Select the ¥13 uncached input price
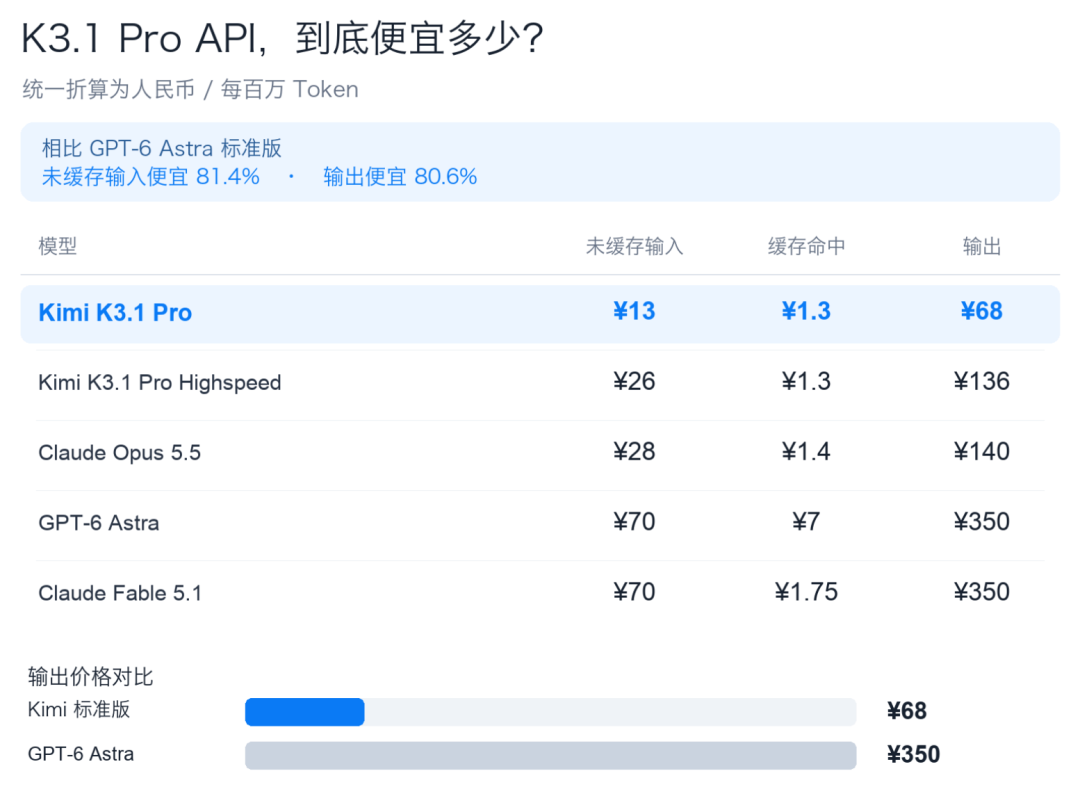The height and width of the screenshot is (787, 1080). pyautogui.click(x=634, y=311)
